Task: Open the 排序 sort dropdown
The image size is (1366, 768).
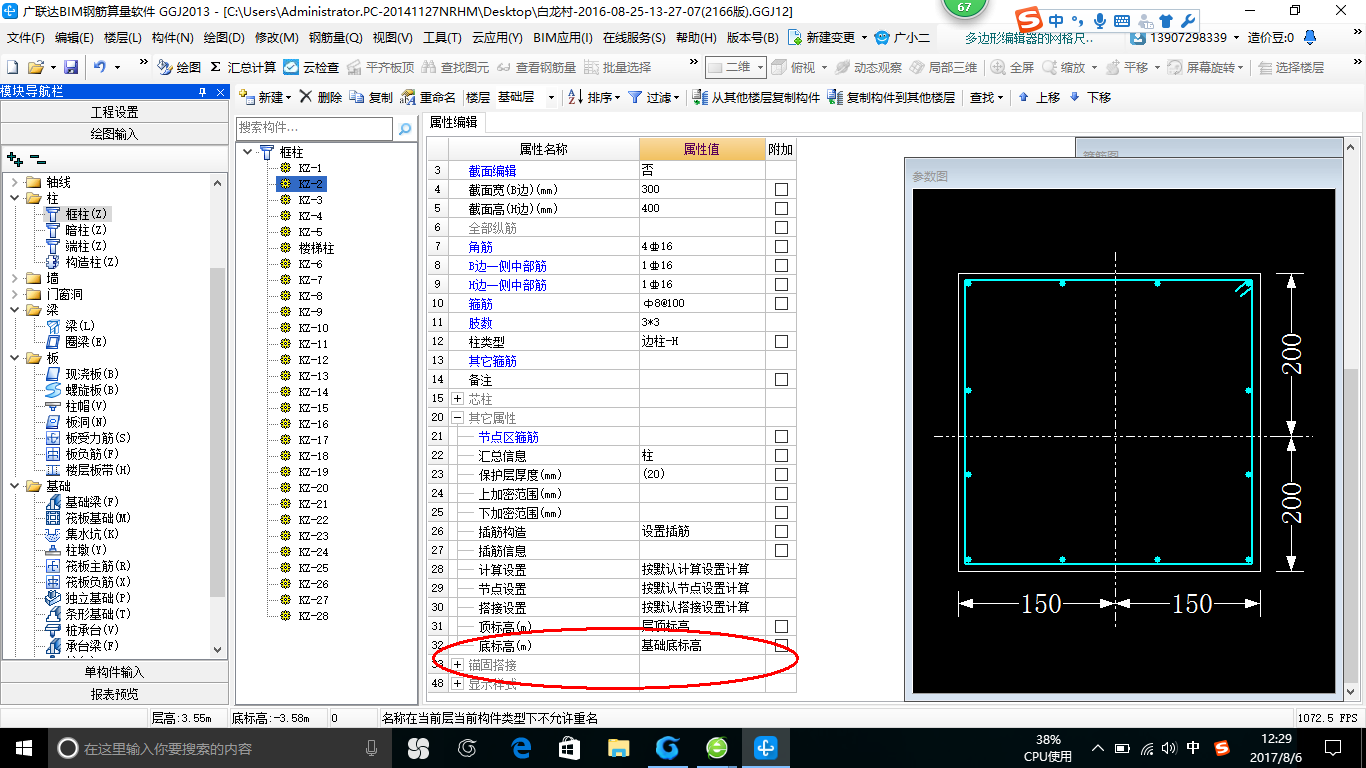Action: (x=594, y=97)
